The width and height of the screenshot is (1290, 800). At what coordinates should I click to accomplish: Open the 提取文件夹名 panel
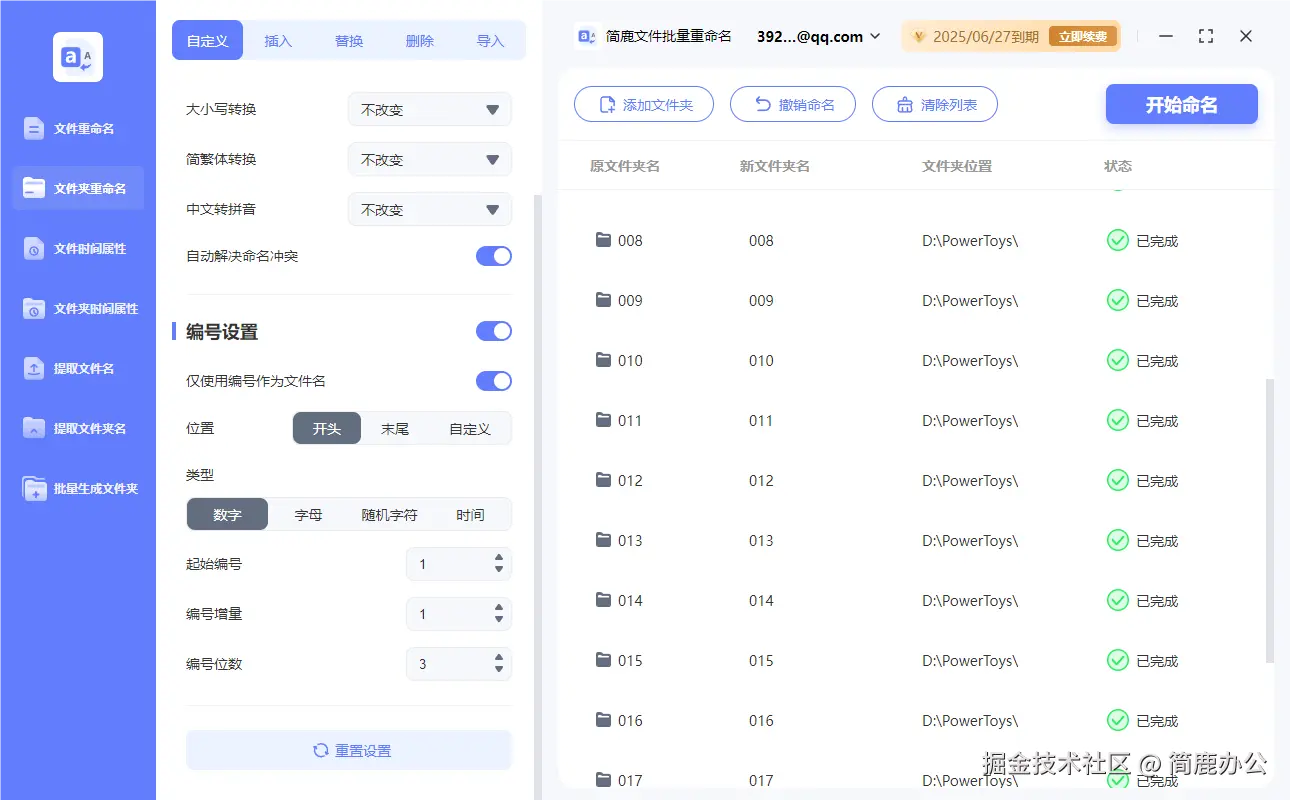(77, 428)
